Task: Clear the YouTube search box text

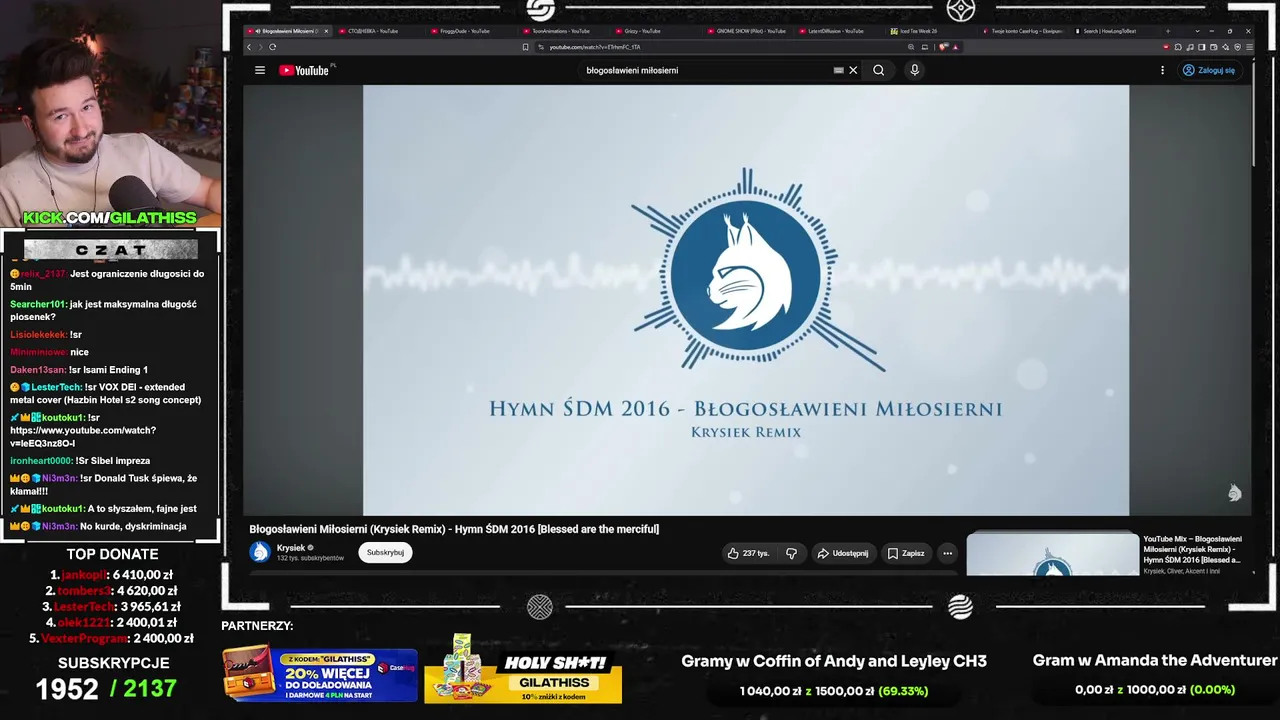Action: (x=853, y=70)
